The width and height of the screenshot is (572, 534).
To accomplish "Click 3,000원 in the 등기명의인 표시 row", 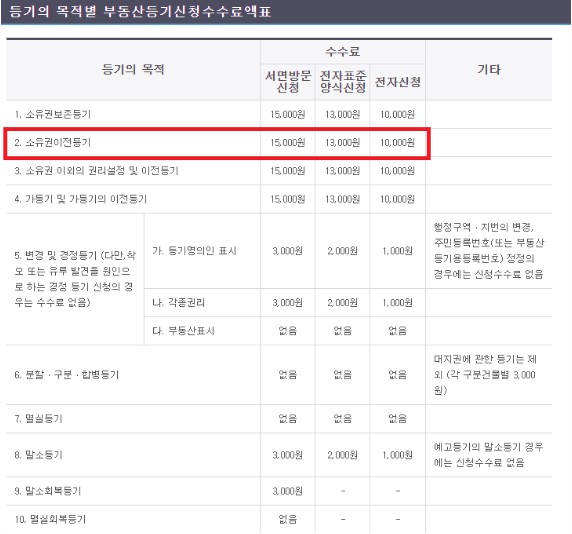I will [x=288, y=251].
